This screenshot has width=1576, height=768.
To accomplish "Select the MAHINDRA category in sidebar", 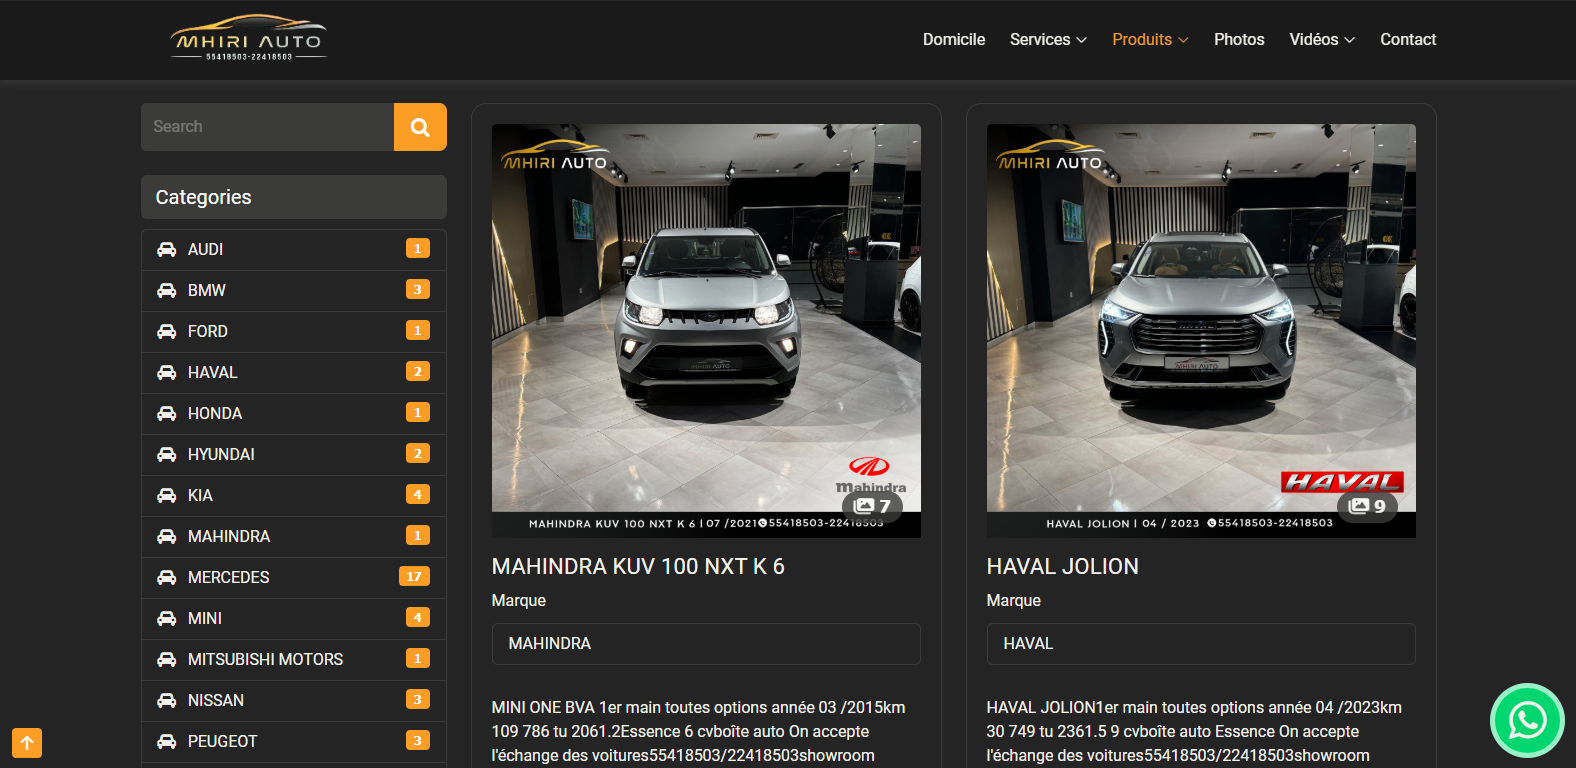I will click(x=229, y=536).
